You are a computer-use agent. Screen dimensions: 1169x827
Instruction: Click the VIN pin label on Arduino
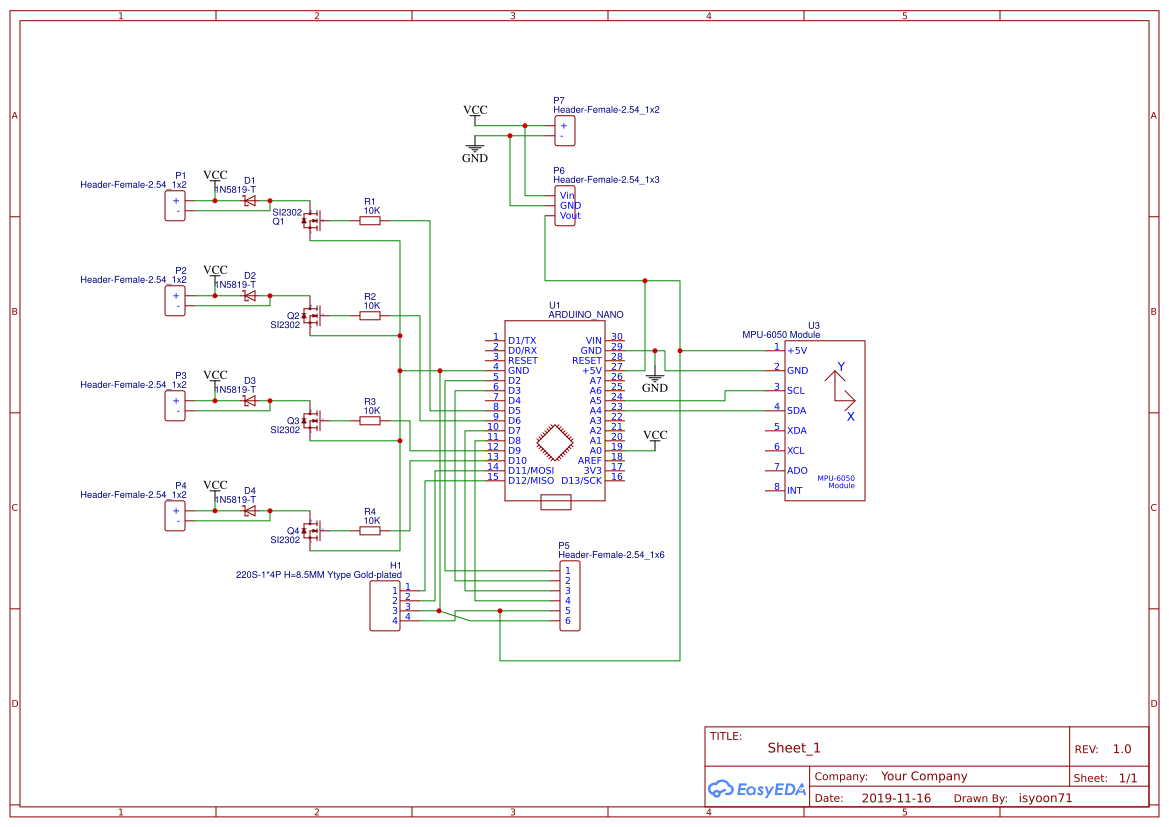[593, 341]
